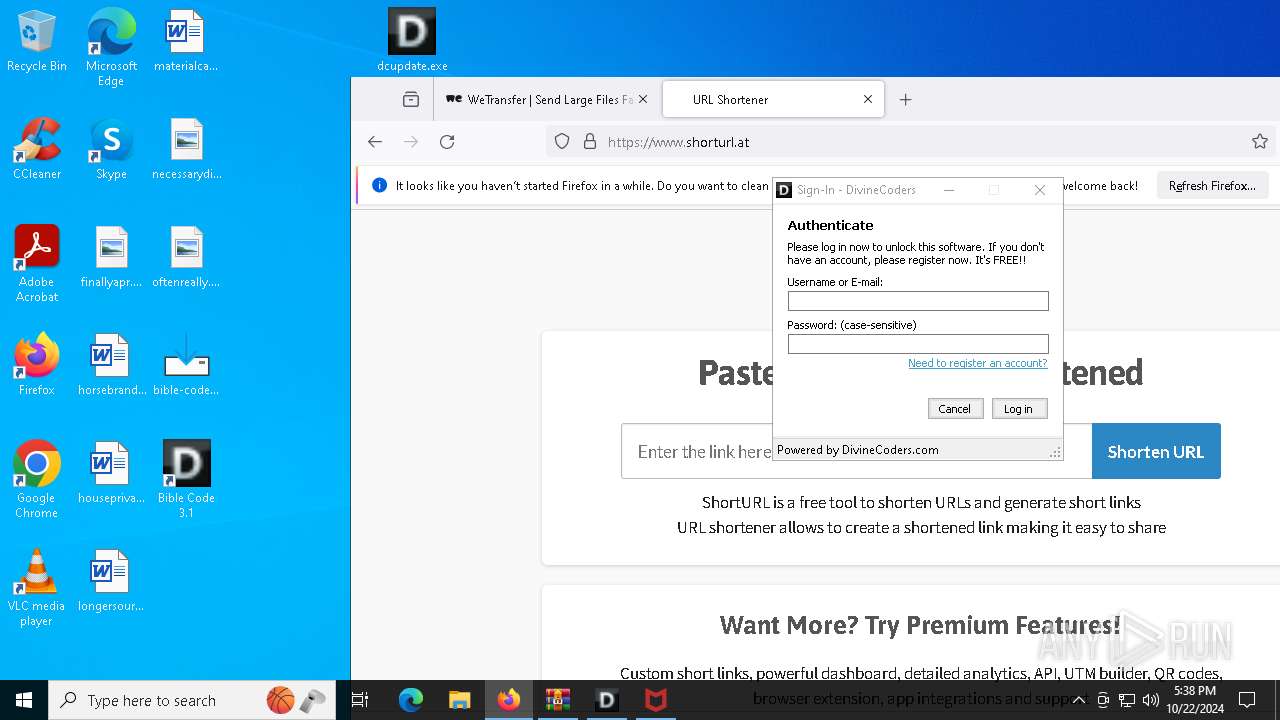
Task: Switch to DivineCoders app on taskbar
Action: (607, 700)
